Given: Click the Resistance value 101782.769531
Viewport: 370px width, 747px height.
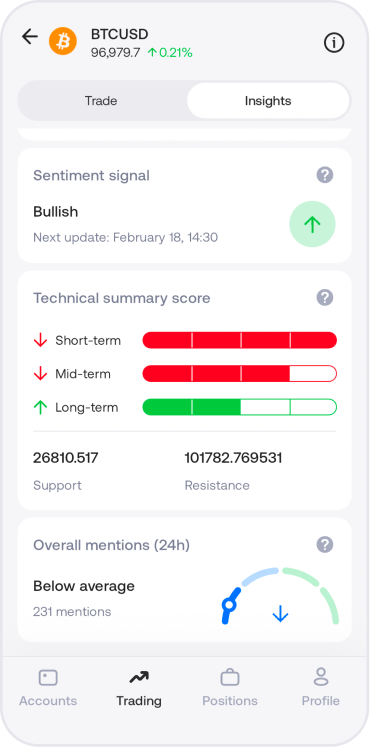Looking at the screenshot, I should click(233, 458).
